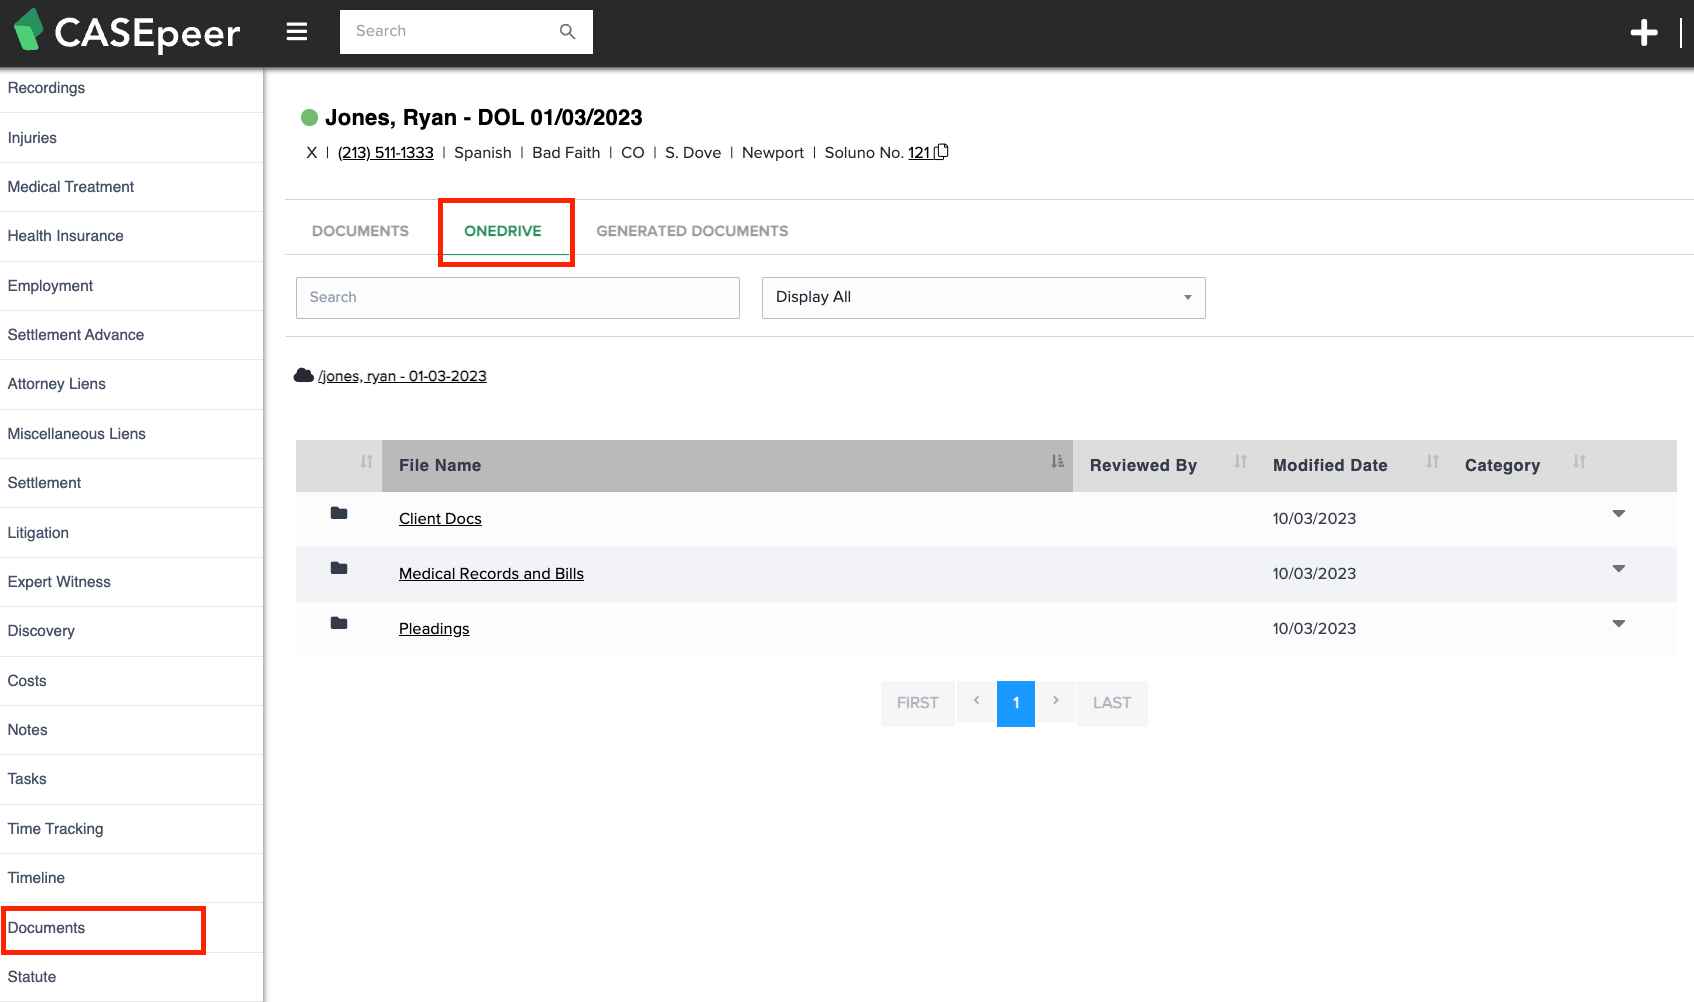The height and width of the screenshot is (1002, 1694).
Task: Click phone number (213) 511-1333
Action: (x=386, y=153)
